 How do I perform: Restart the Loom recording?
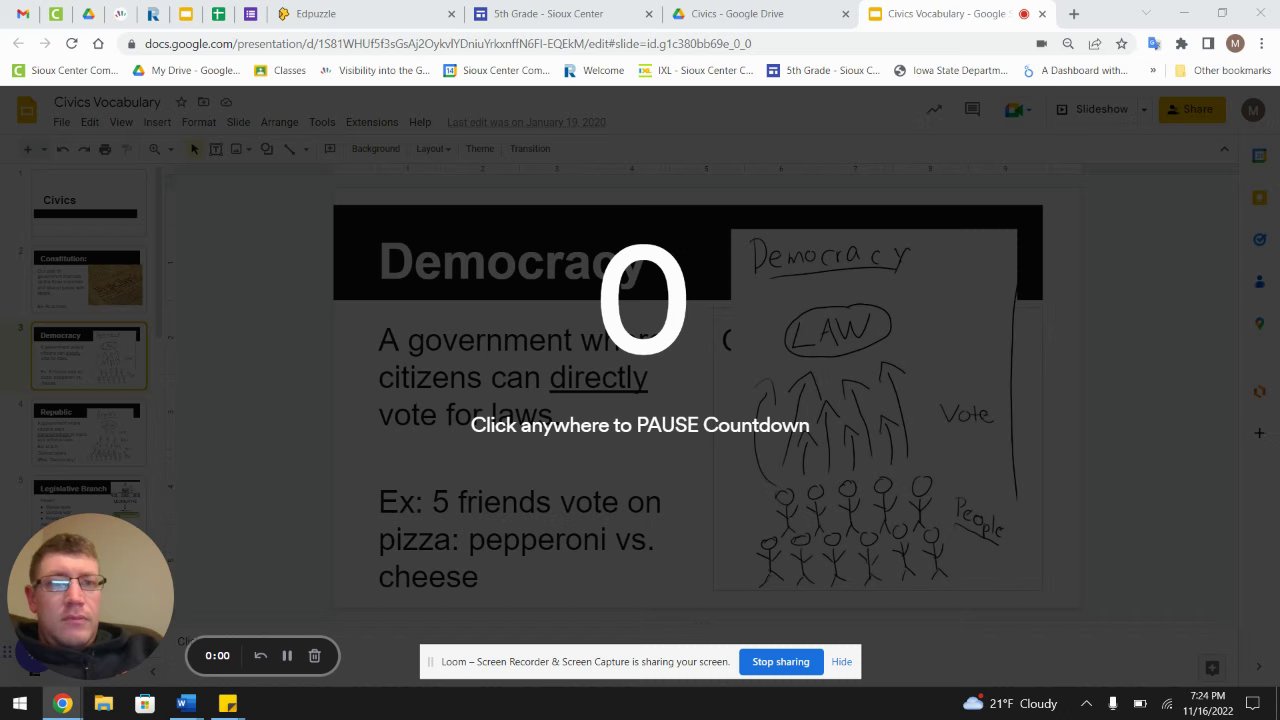coord(260,656)
